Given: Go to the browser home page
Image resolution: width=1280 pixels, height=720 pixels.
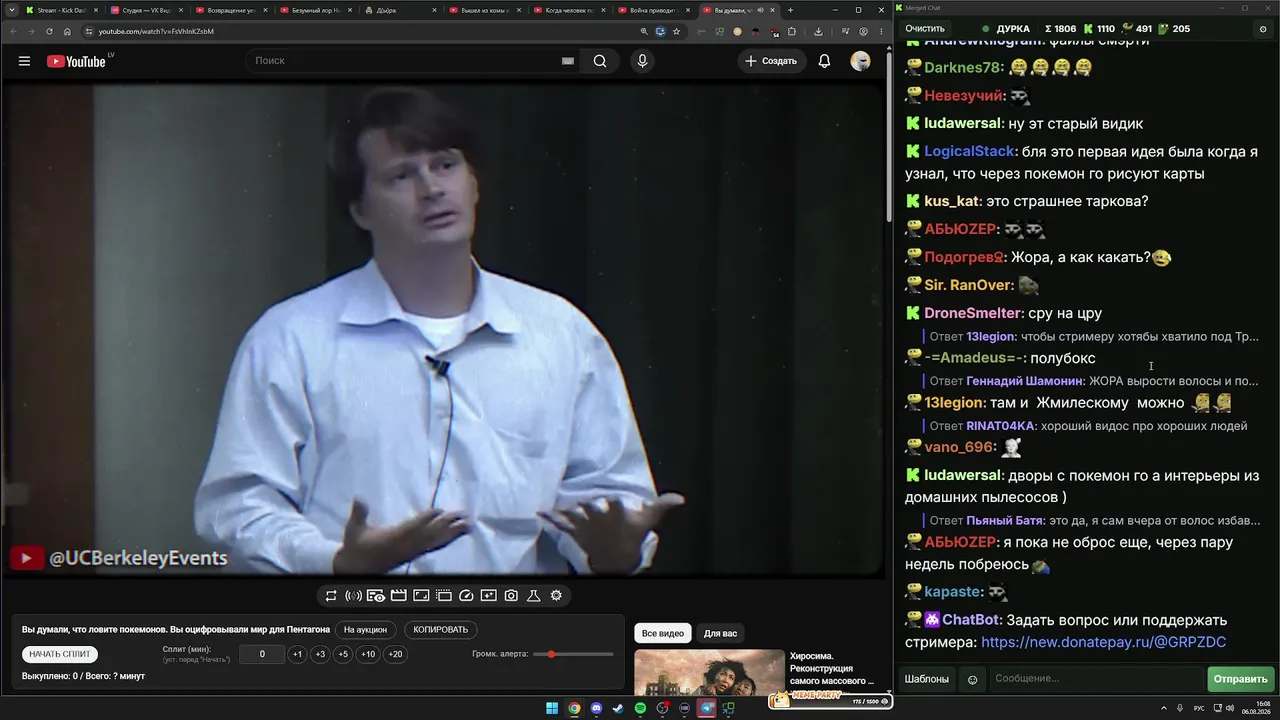Looking at the screenshot, I should click(x=68, y=31).
